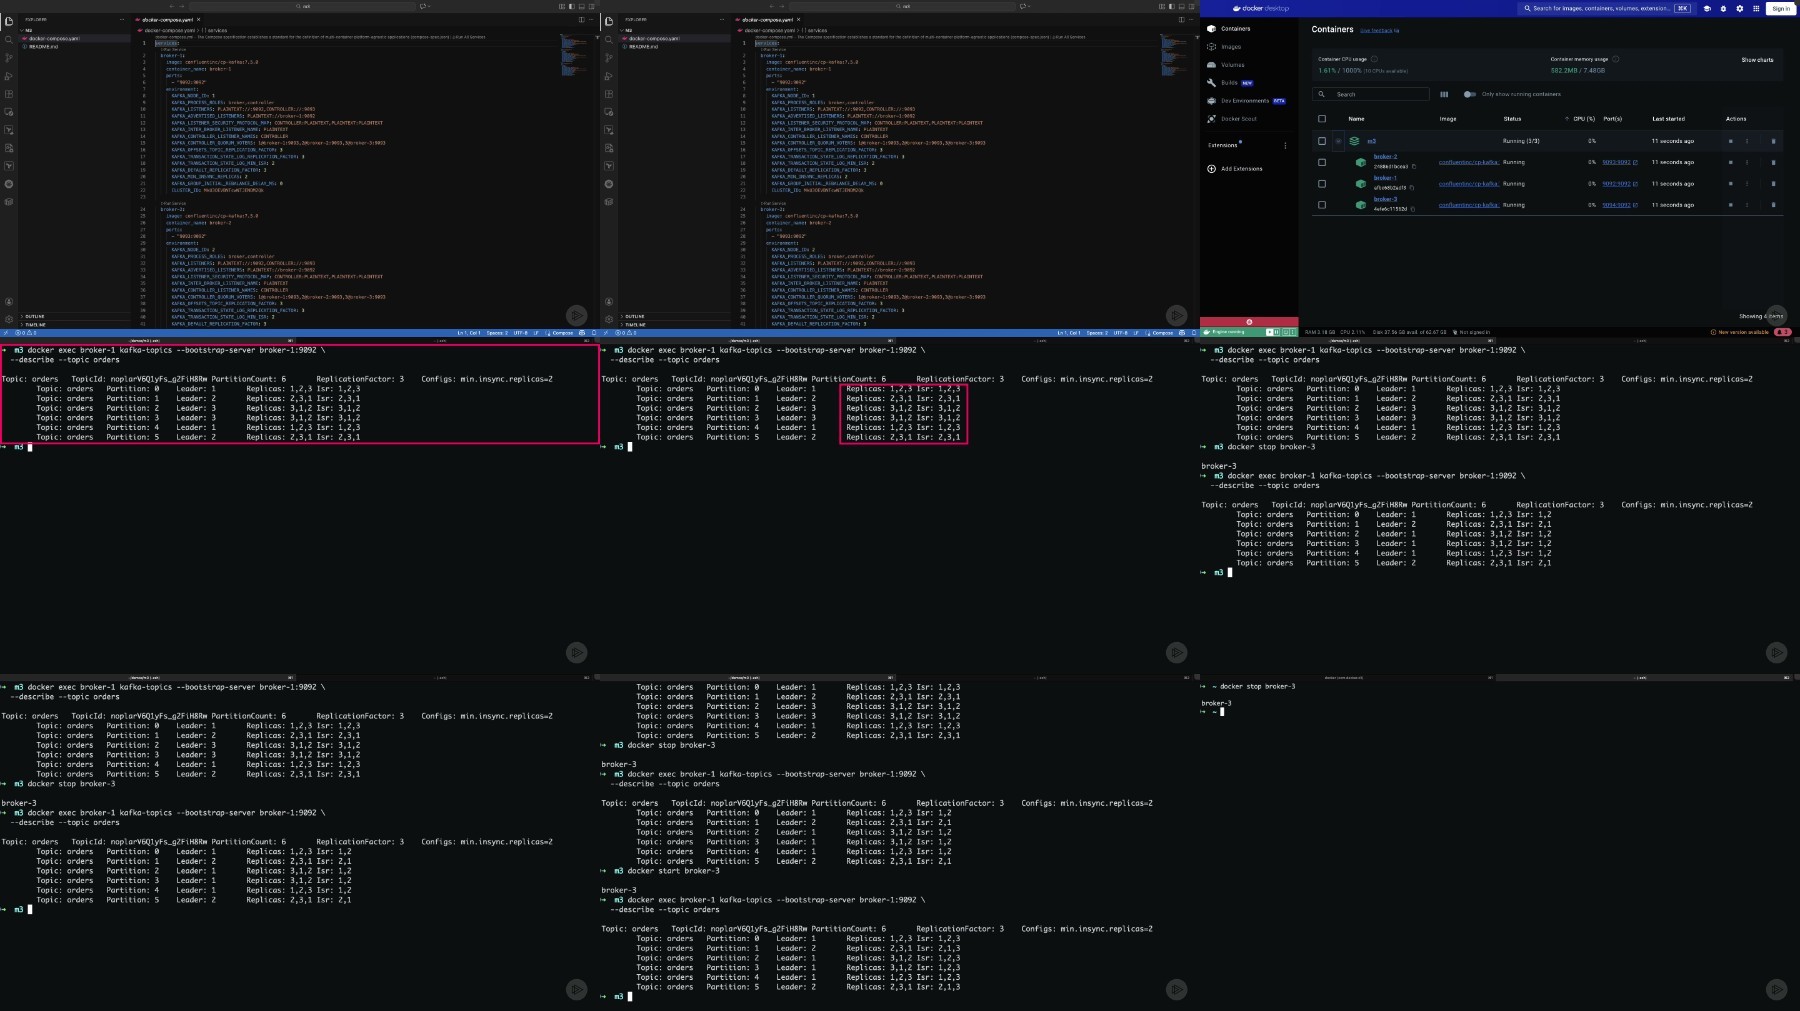Image resolution: width=1800 pixels, height=1011 pixels.
Task: Switch to the Volumes section
Action: click(1232, 65)
